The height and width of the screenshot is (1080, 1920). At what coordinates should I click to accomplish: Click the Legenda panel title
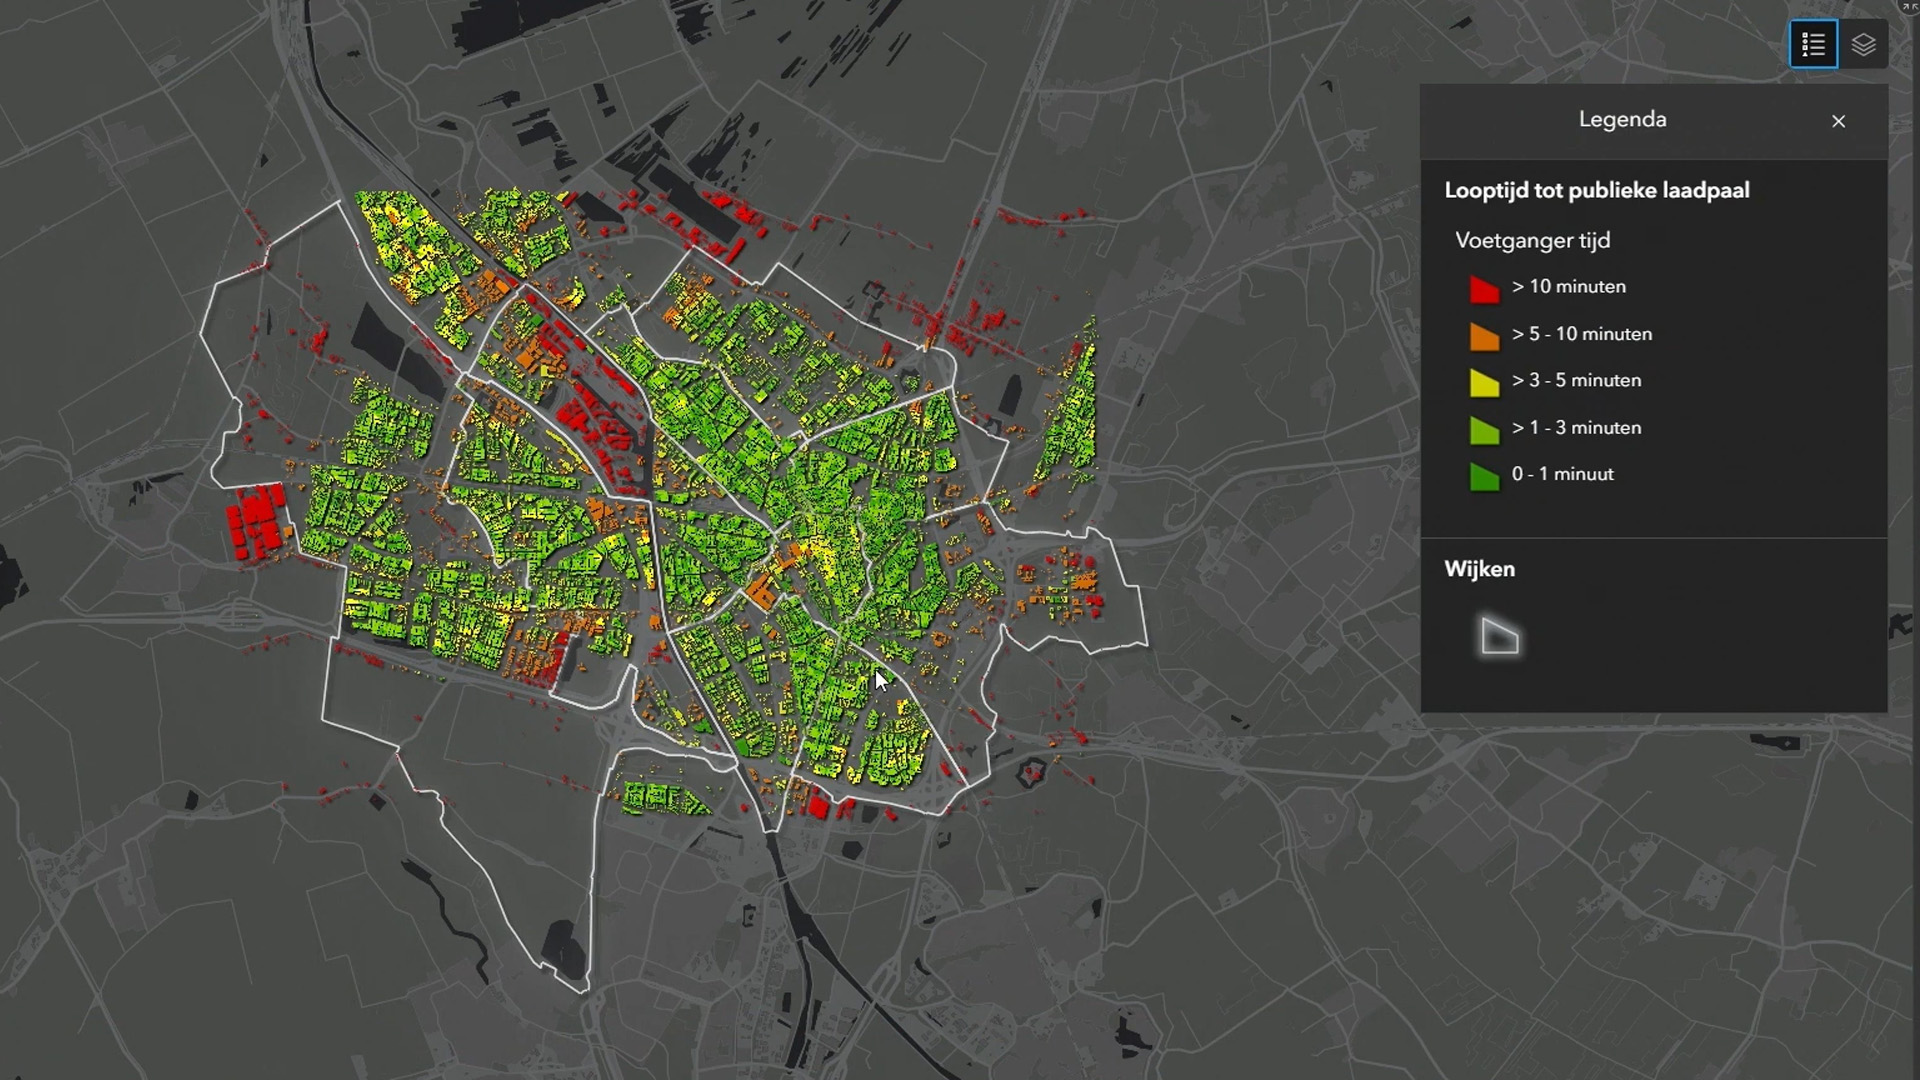click(1622, 120)
